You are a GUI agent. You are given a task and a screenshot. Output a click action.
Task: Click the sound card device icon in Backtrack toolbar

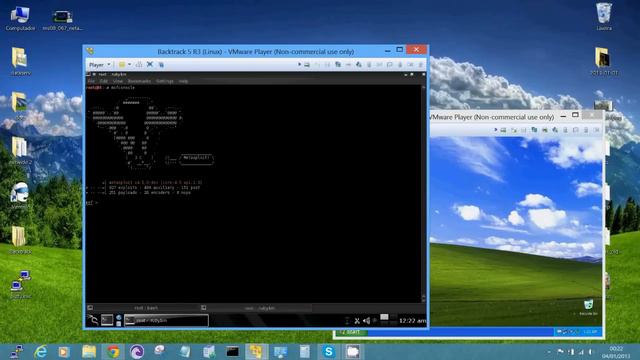[358, 64]
